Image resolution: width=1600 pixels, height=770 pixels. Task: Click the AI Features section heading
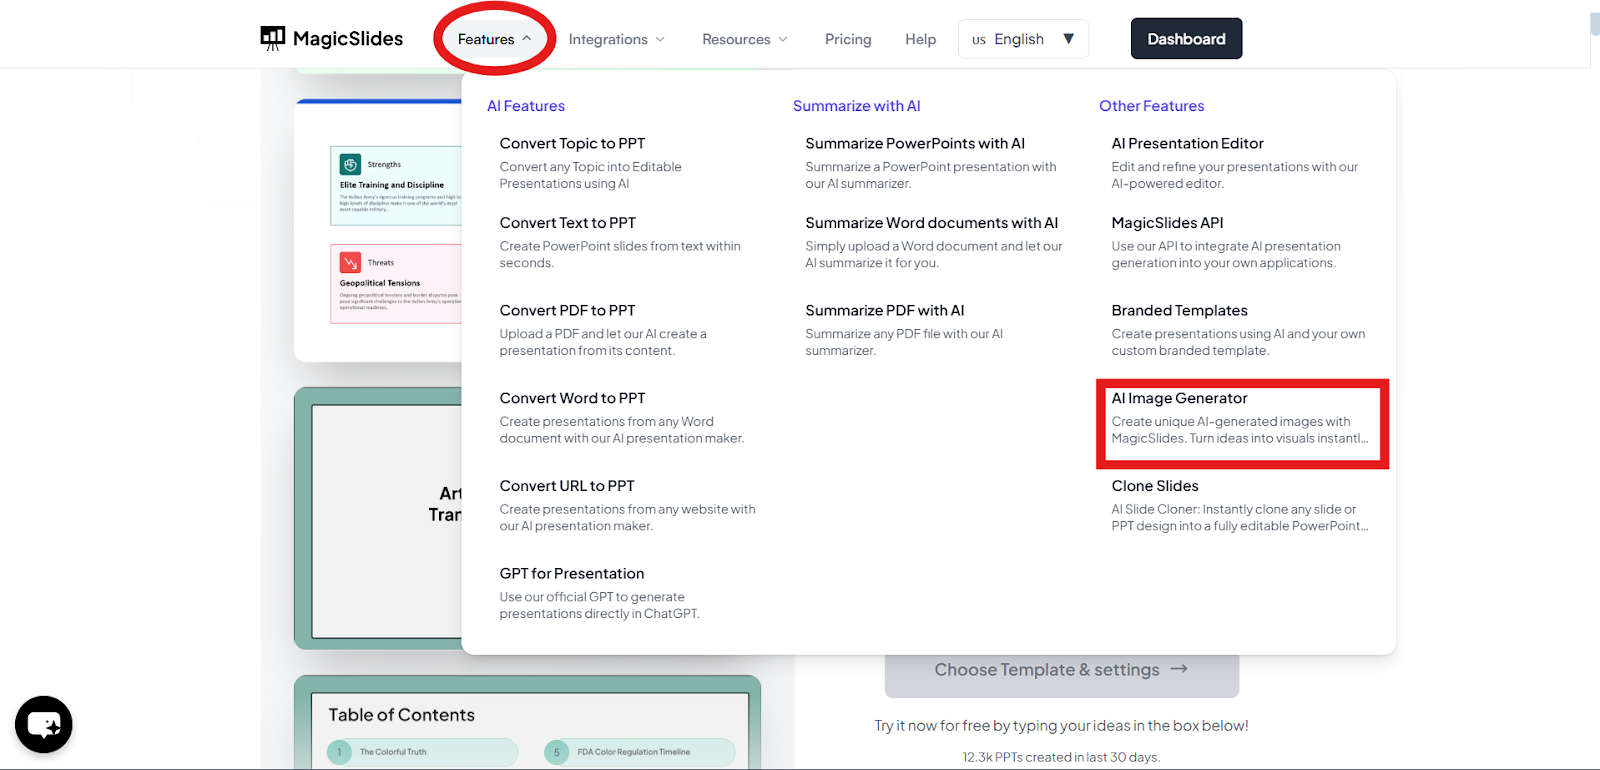[x=526, y=106]
